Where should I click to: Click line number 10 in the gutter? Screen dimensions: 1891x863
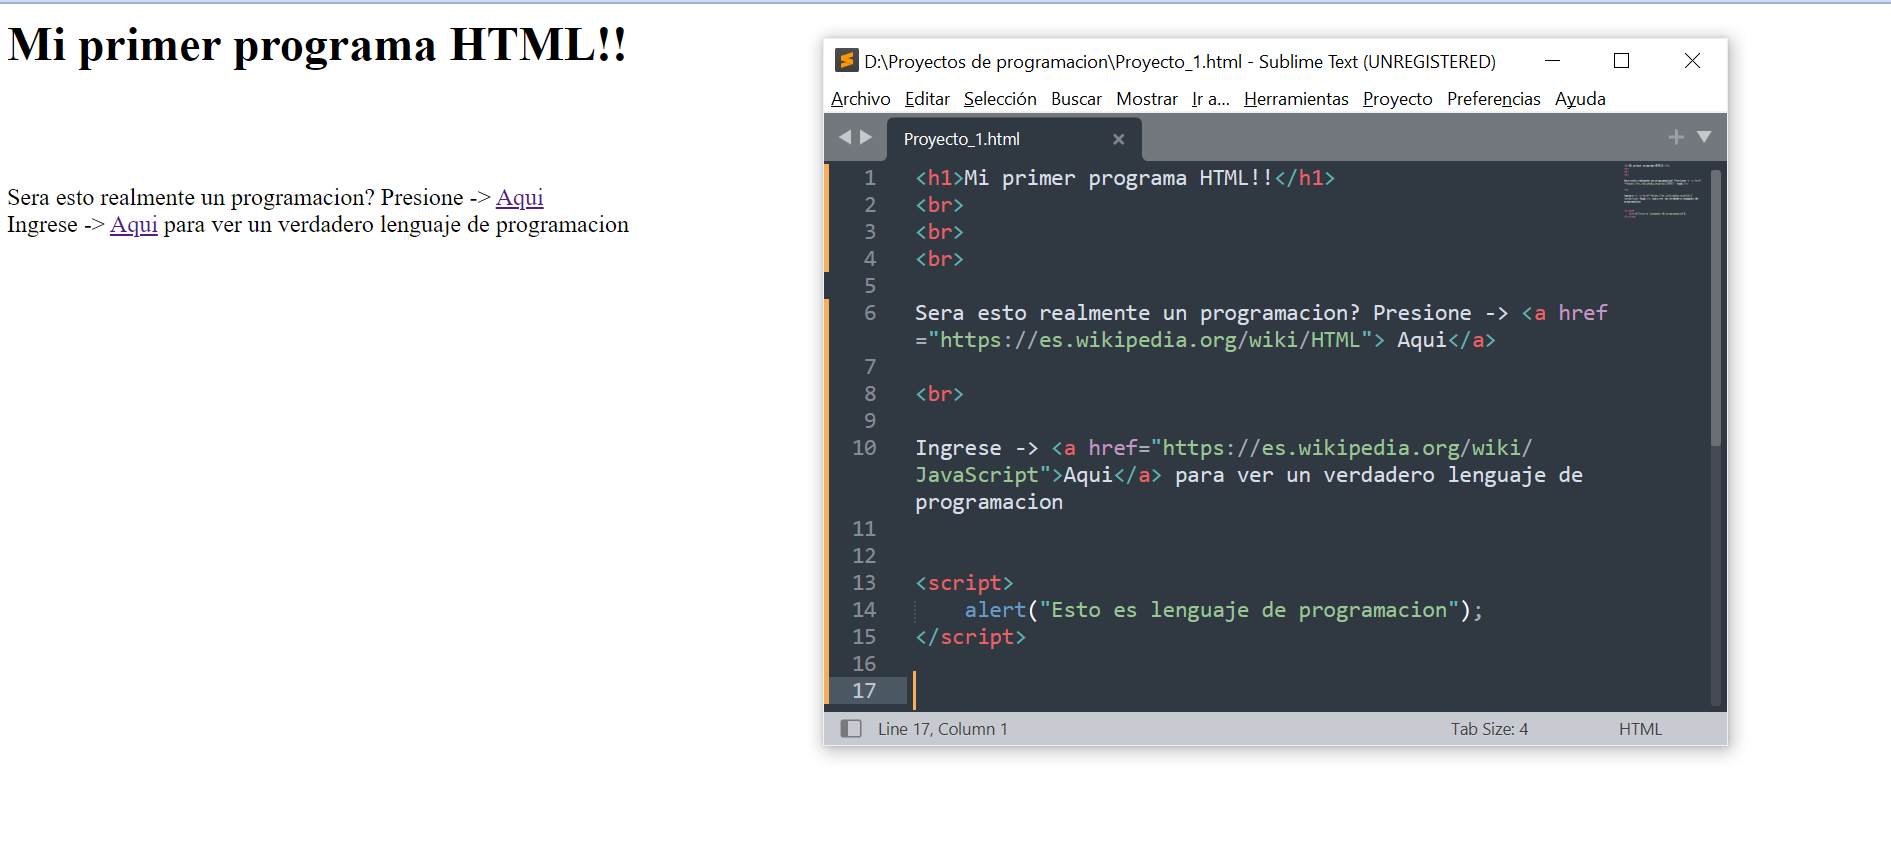(864, 448)
